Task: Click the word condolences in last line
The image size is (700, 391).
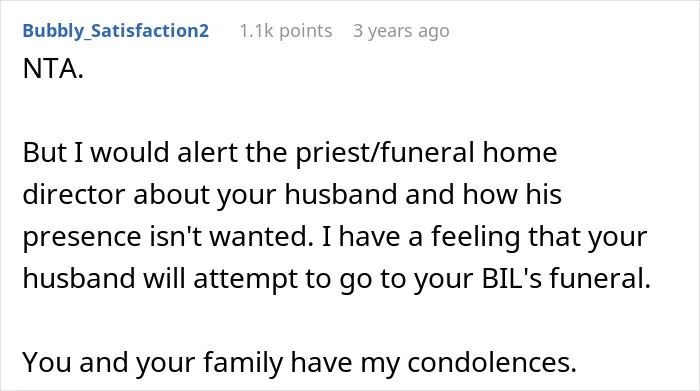Action: click(492, 362)
